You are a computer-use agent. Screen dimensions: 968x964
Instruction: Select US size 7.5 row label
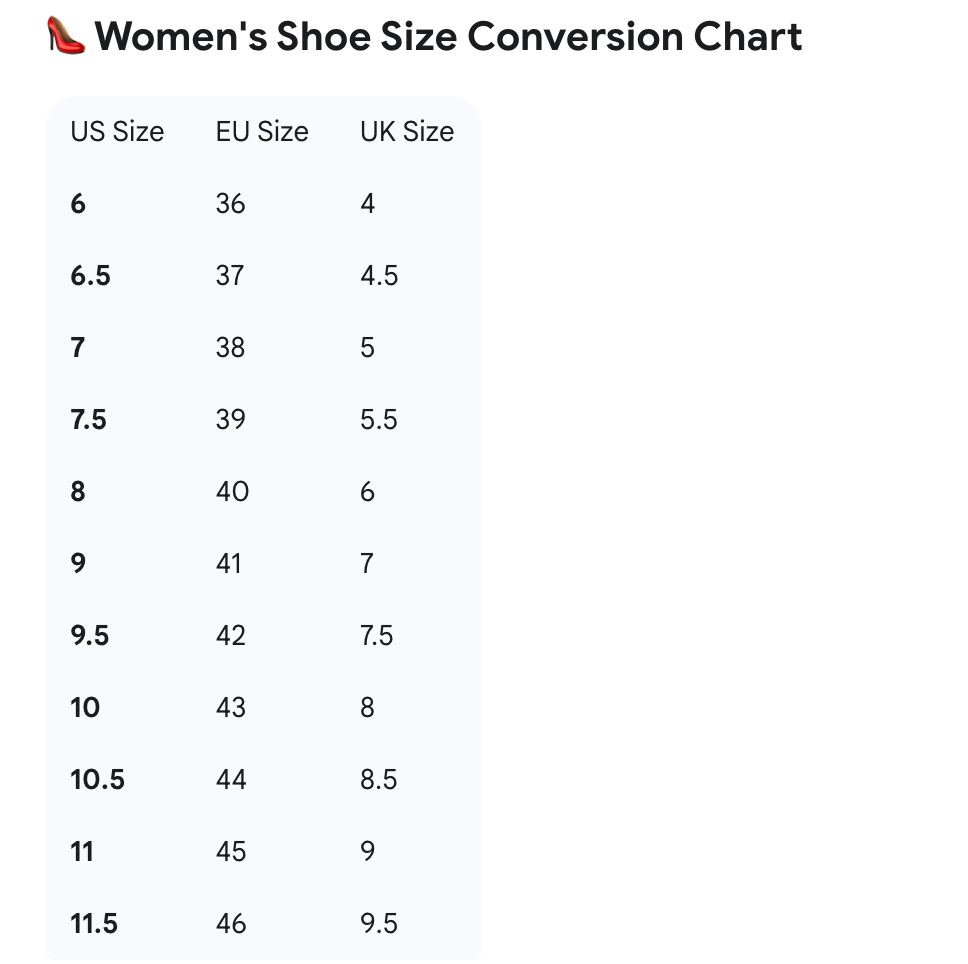(88, 420)
